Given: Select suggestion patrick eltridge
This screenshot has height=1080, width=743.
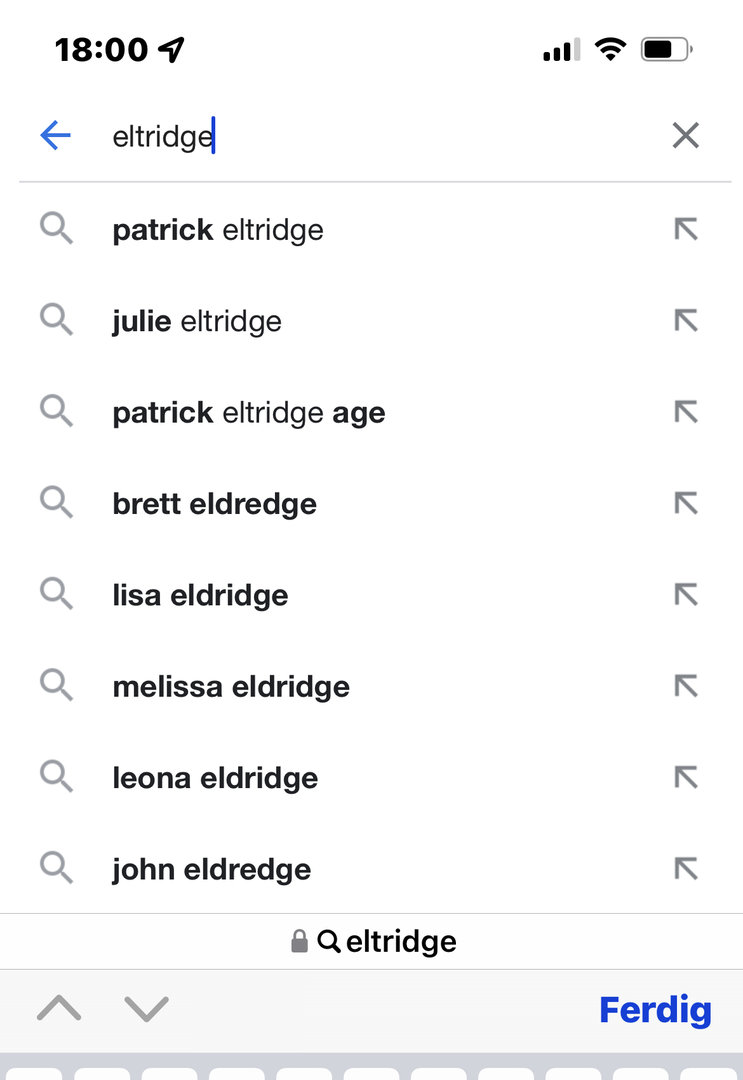Looking at the screenshot, I should (218, 230).
